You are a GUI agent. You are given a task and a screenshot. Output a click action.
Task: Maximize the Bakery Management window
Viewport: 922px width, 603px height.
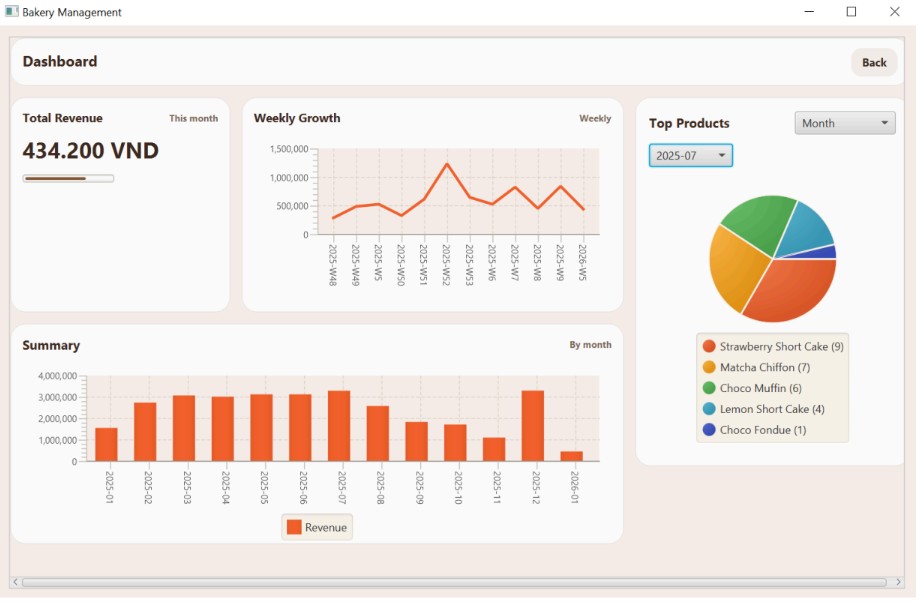[x=851, y=12]
